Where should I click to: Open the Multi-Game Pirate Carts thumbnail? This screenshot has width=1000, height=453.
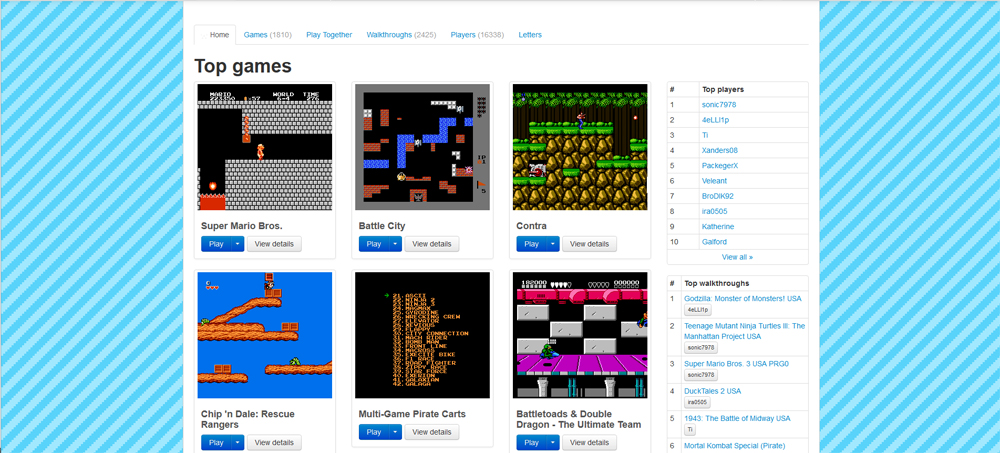click(x=422, y=335)
